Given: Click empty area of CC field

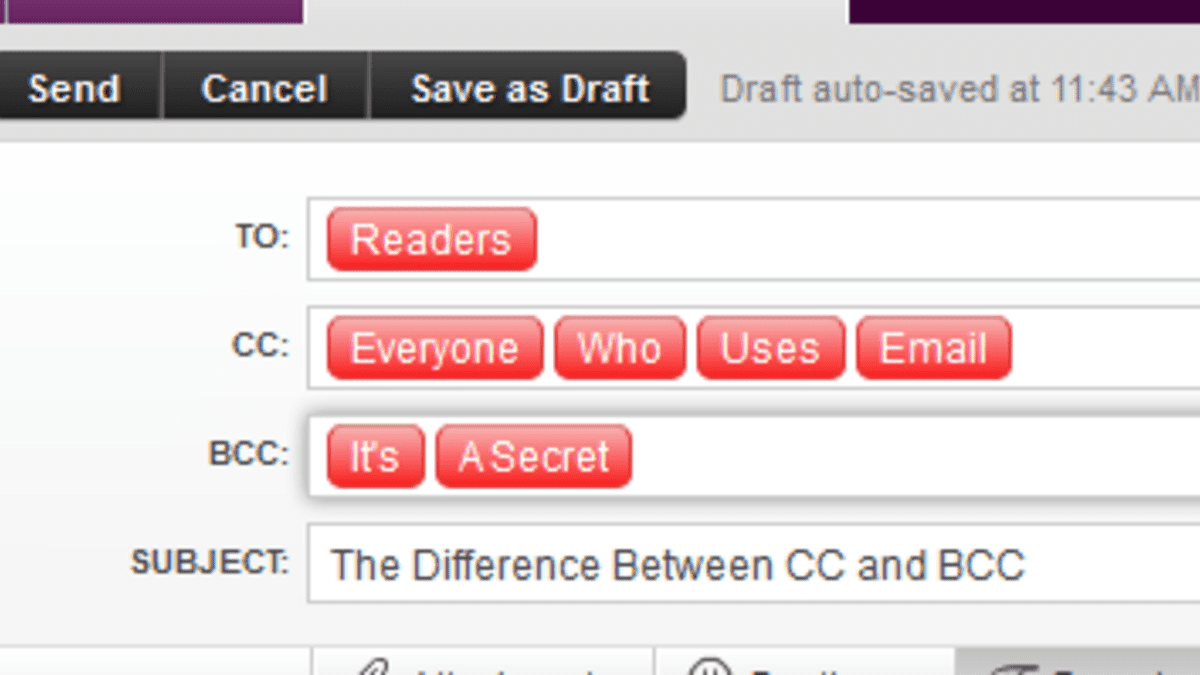Looking at the screenshot, I should click(x=1105, y=348).
